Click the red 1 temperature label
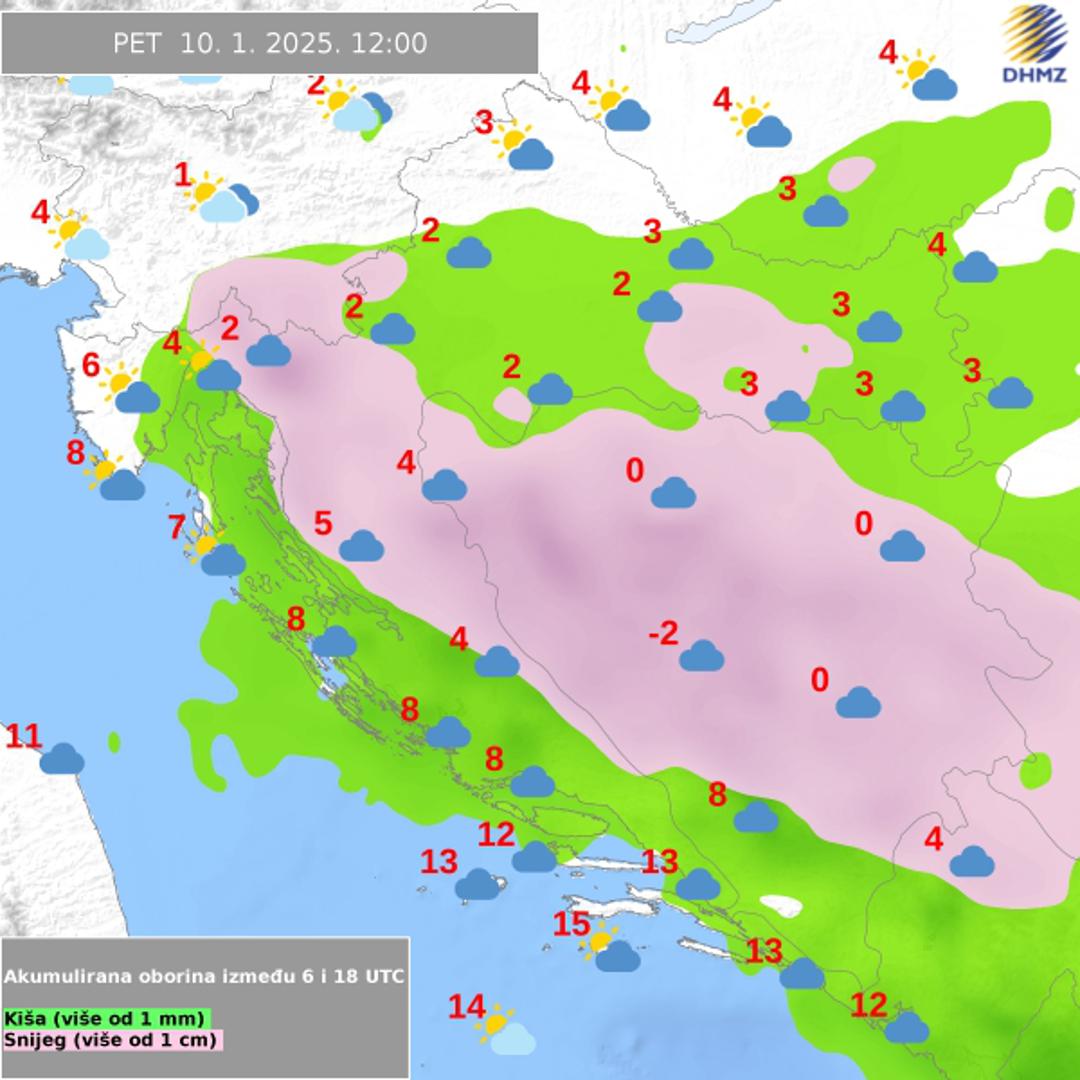This screenshot has width=1080, height=1080. 182,176
